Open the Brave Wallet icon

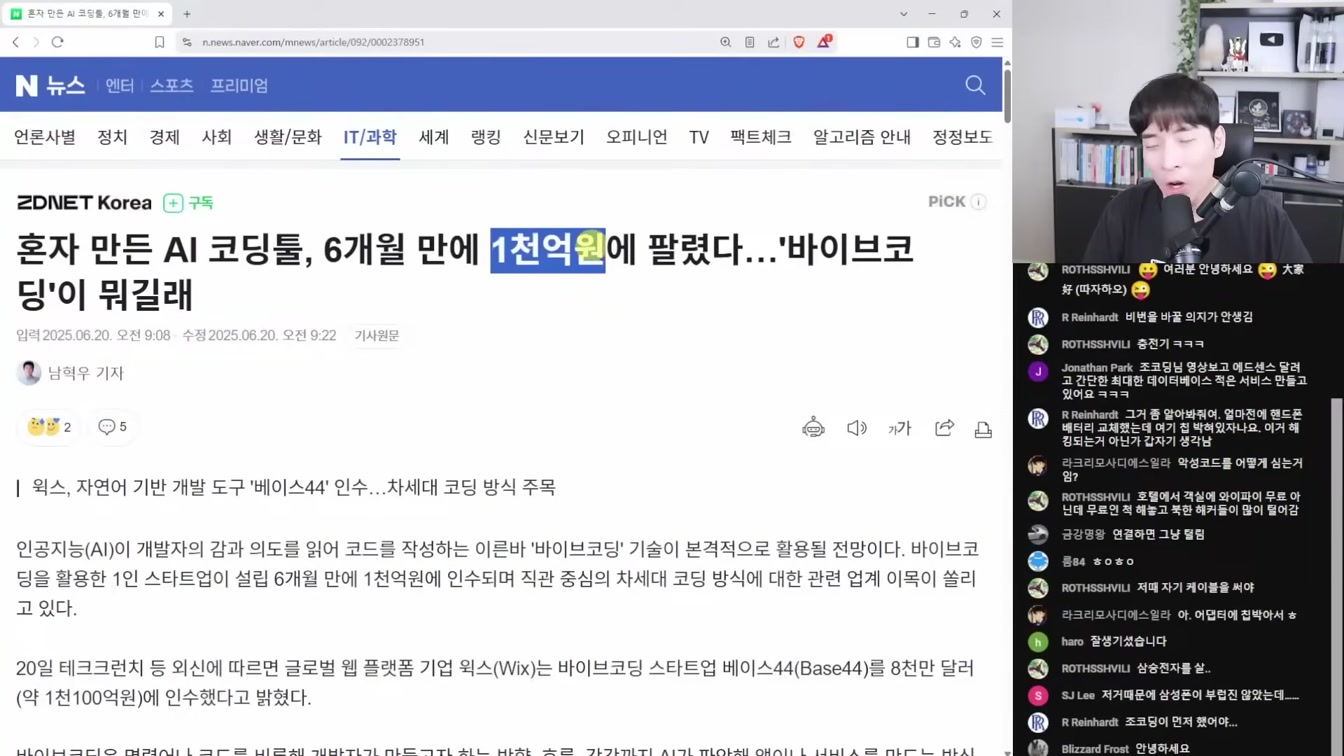click(934, 42)
